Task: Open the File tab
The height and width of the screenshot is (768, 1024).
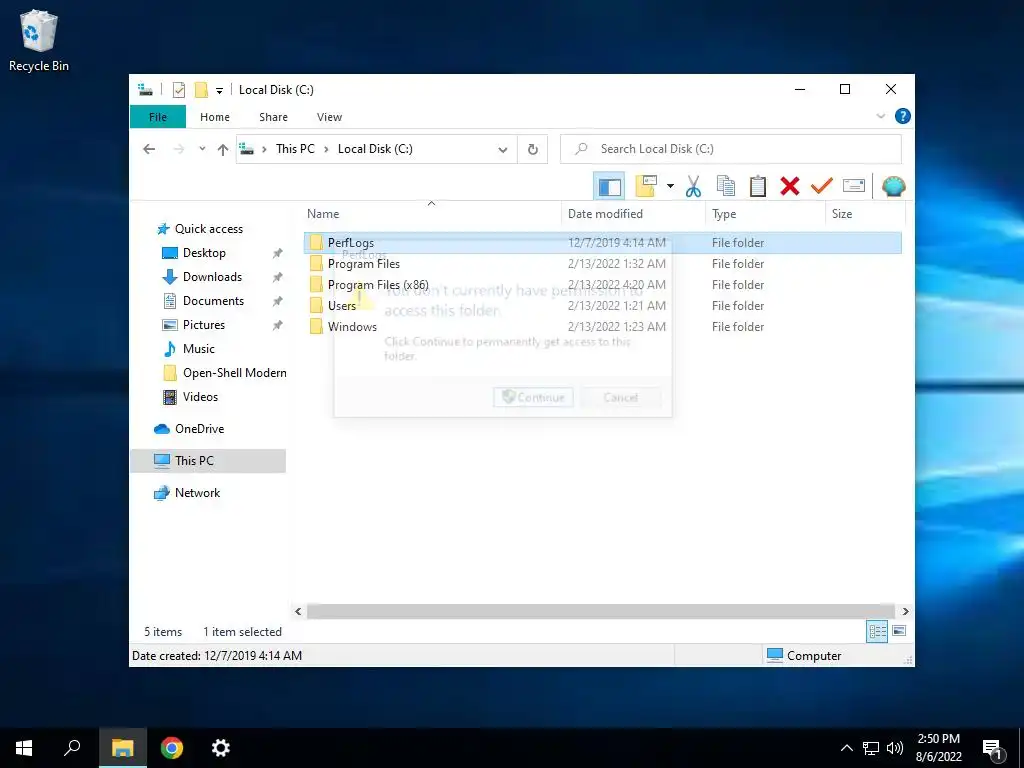Action: click(x=158, y=117)
